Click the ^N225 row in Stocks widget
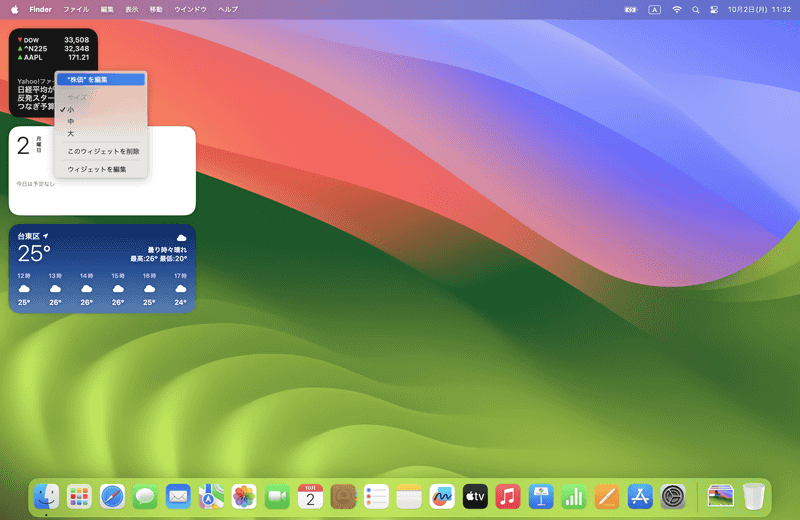Screen dimensions: 800x520 click(53, 48)
